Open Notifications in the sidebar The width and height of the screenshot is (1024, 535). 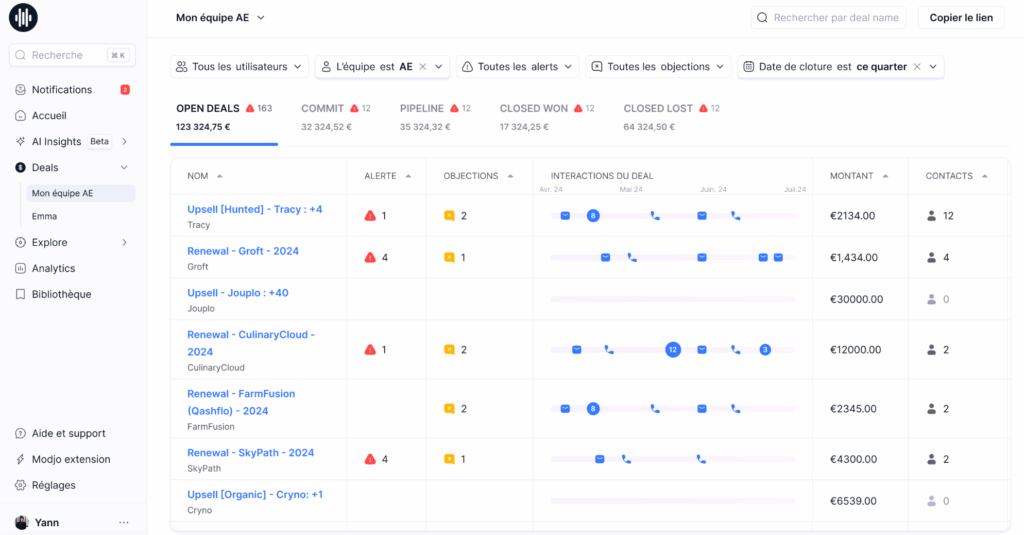tap(62, 89)
